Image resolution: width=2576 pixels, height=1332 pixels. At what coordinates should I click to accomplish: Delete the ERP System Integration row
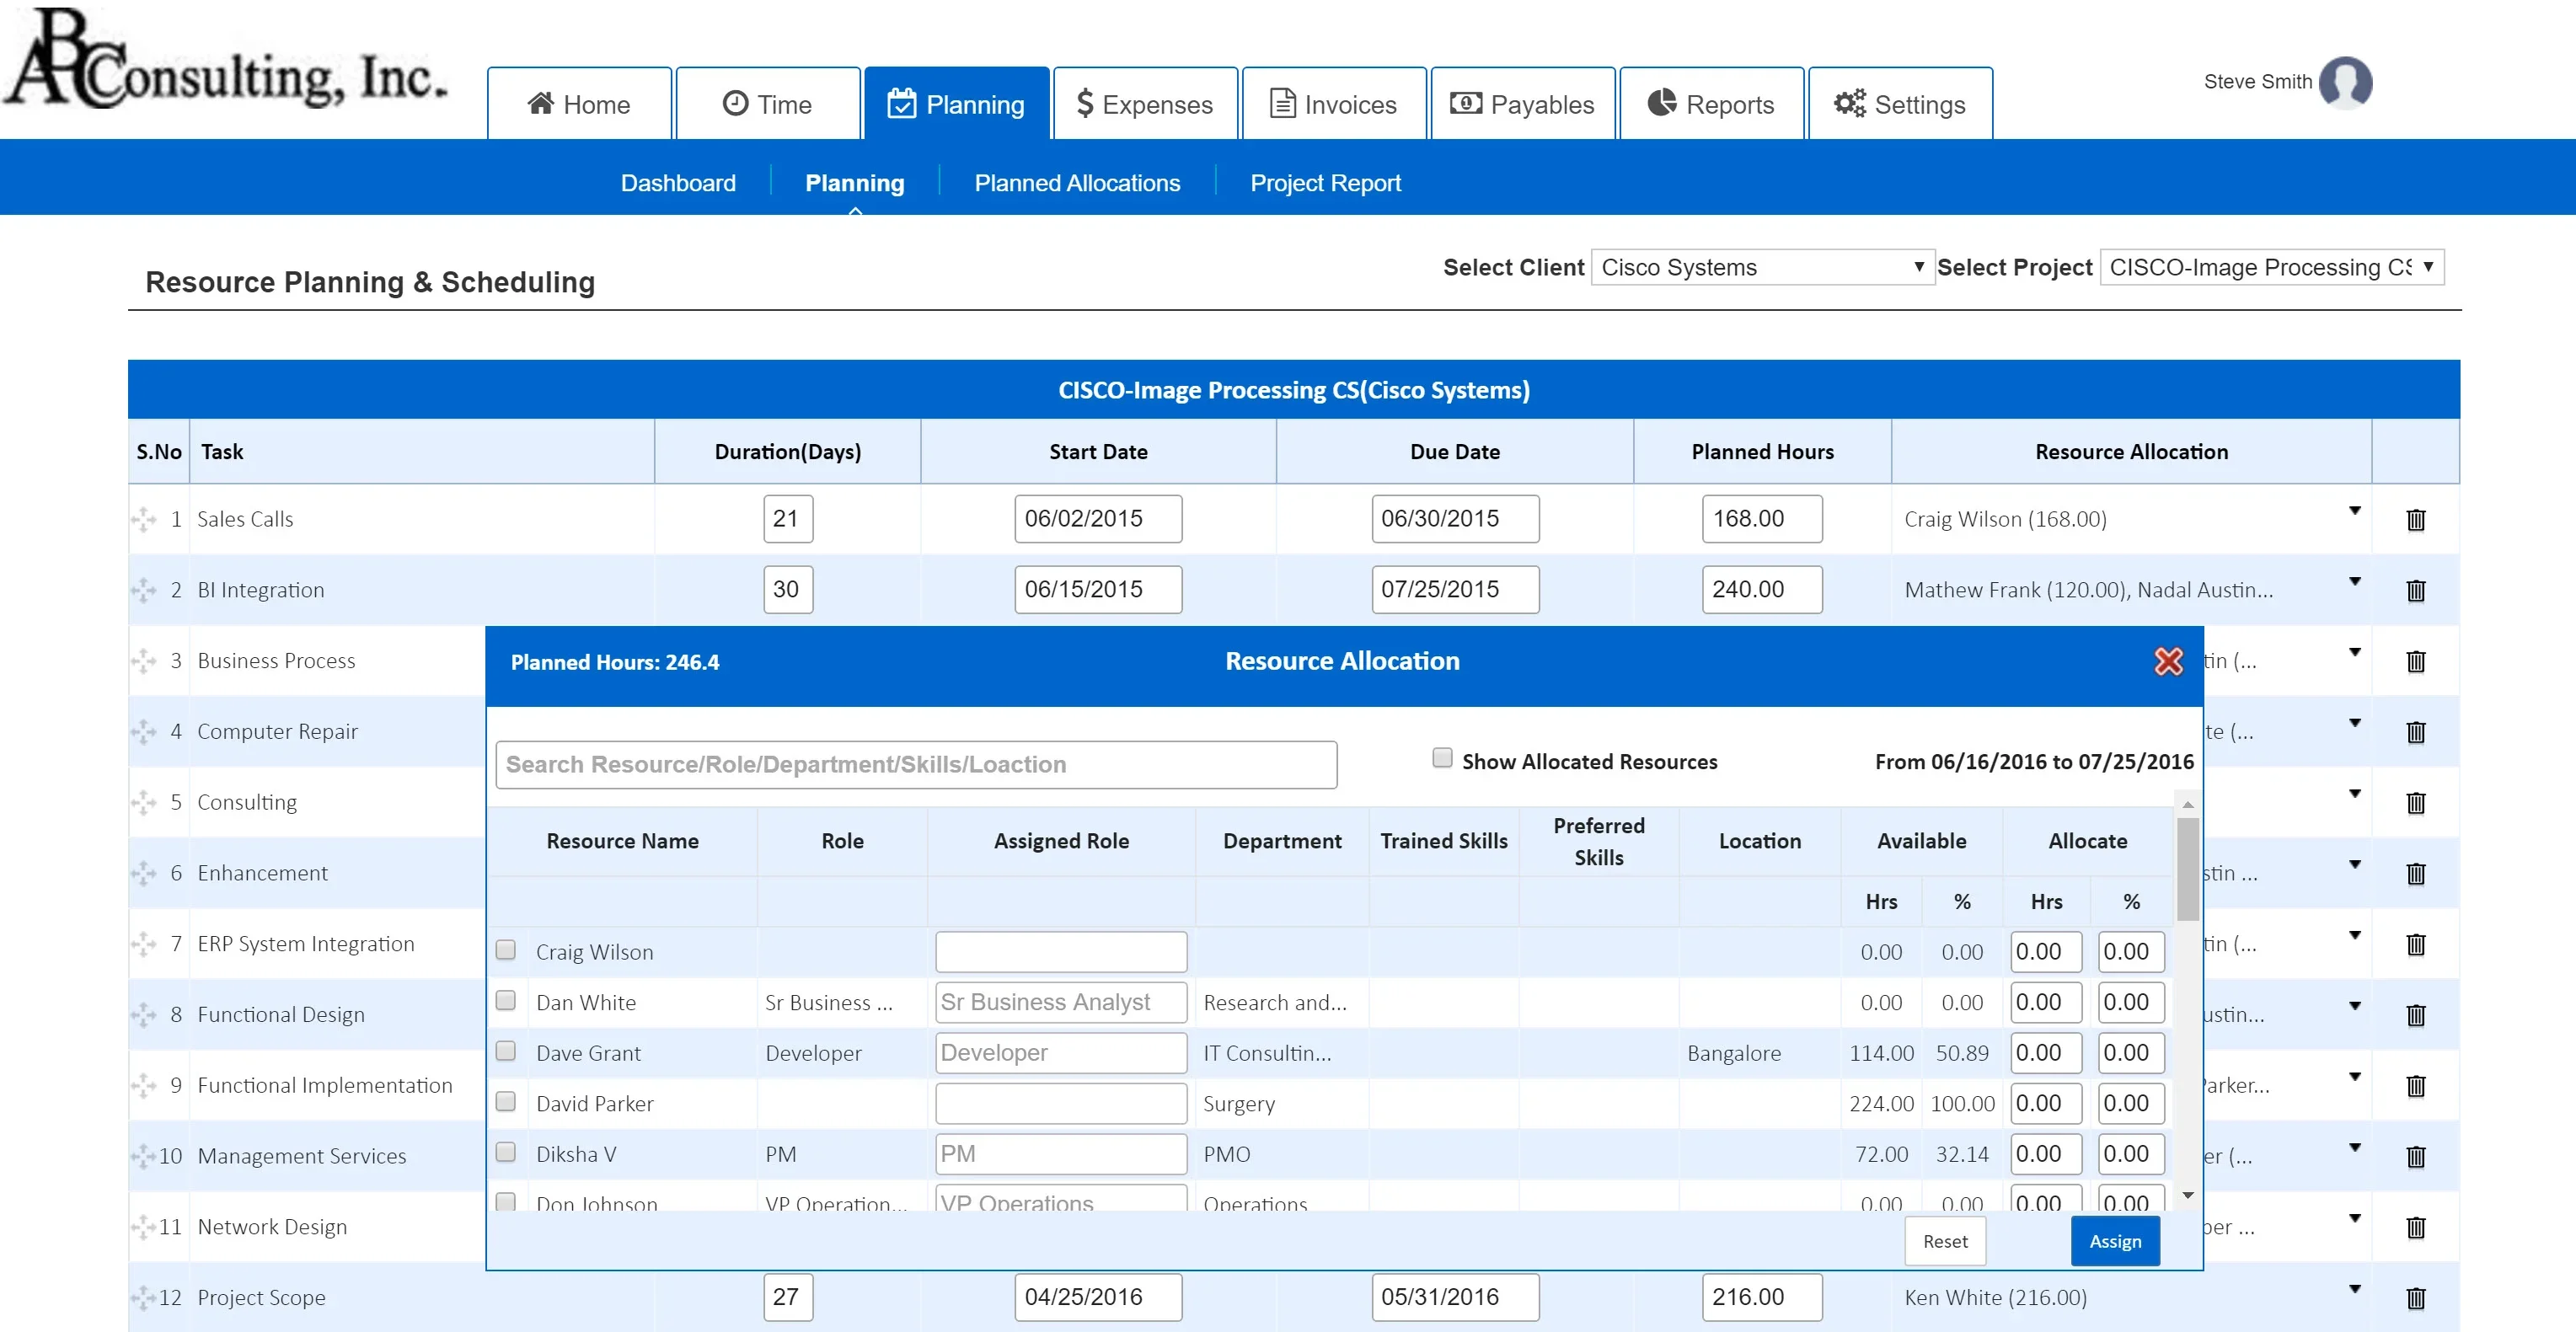click(2415, 944)
